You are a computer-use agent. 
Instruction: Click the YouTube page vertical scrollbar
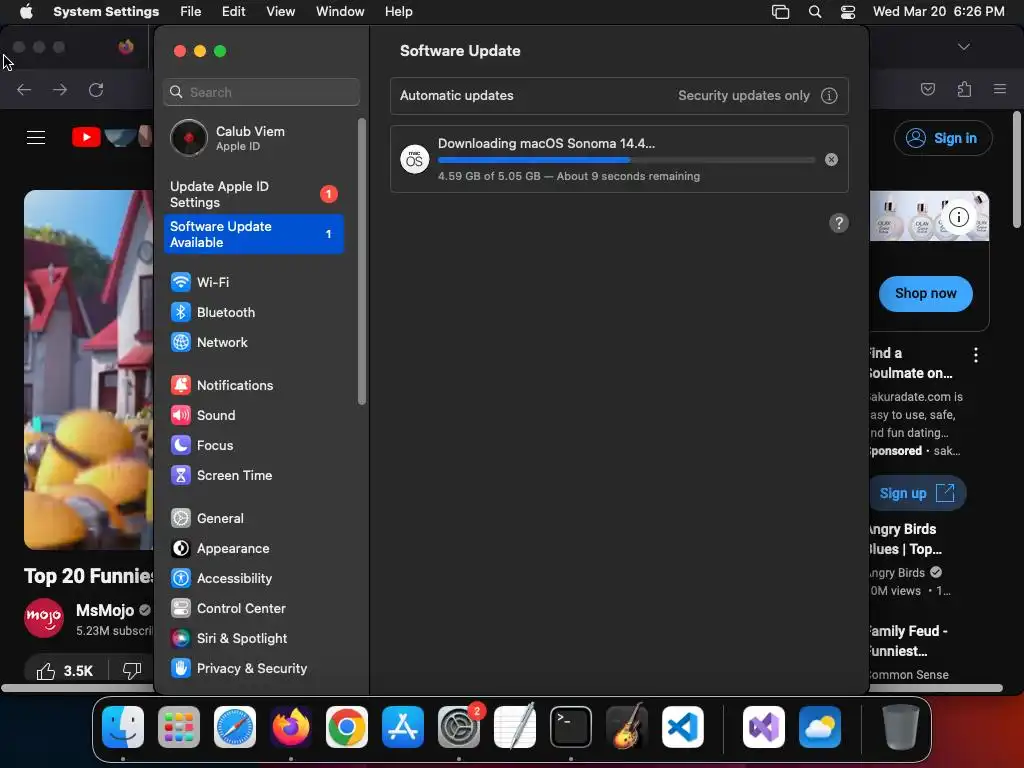pyautogui.click(x=1017, y=170)
